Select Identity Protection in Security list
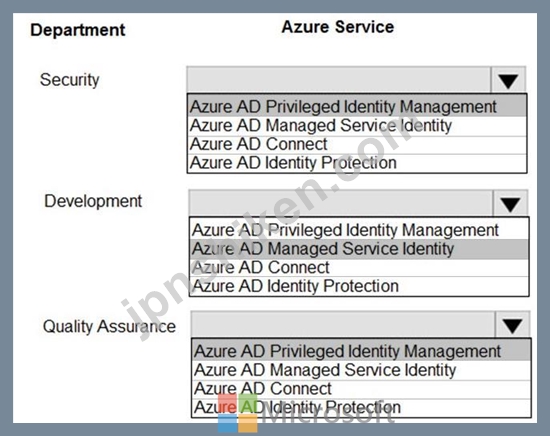Screen dimensions: 550x436 tap(357, 163)
